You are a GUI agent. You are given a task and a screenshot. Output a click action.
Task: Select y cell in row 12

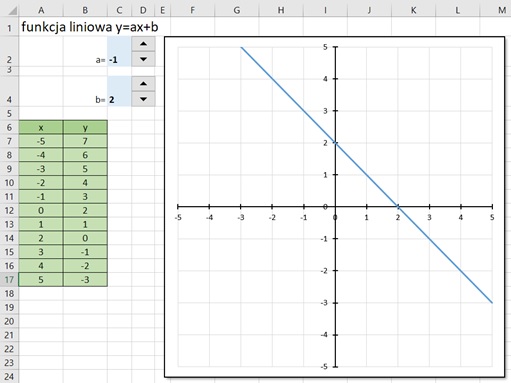85,210
